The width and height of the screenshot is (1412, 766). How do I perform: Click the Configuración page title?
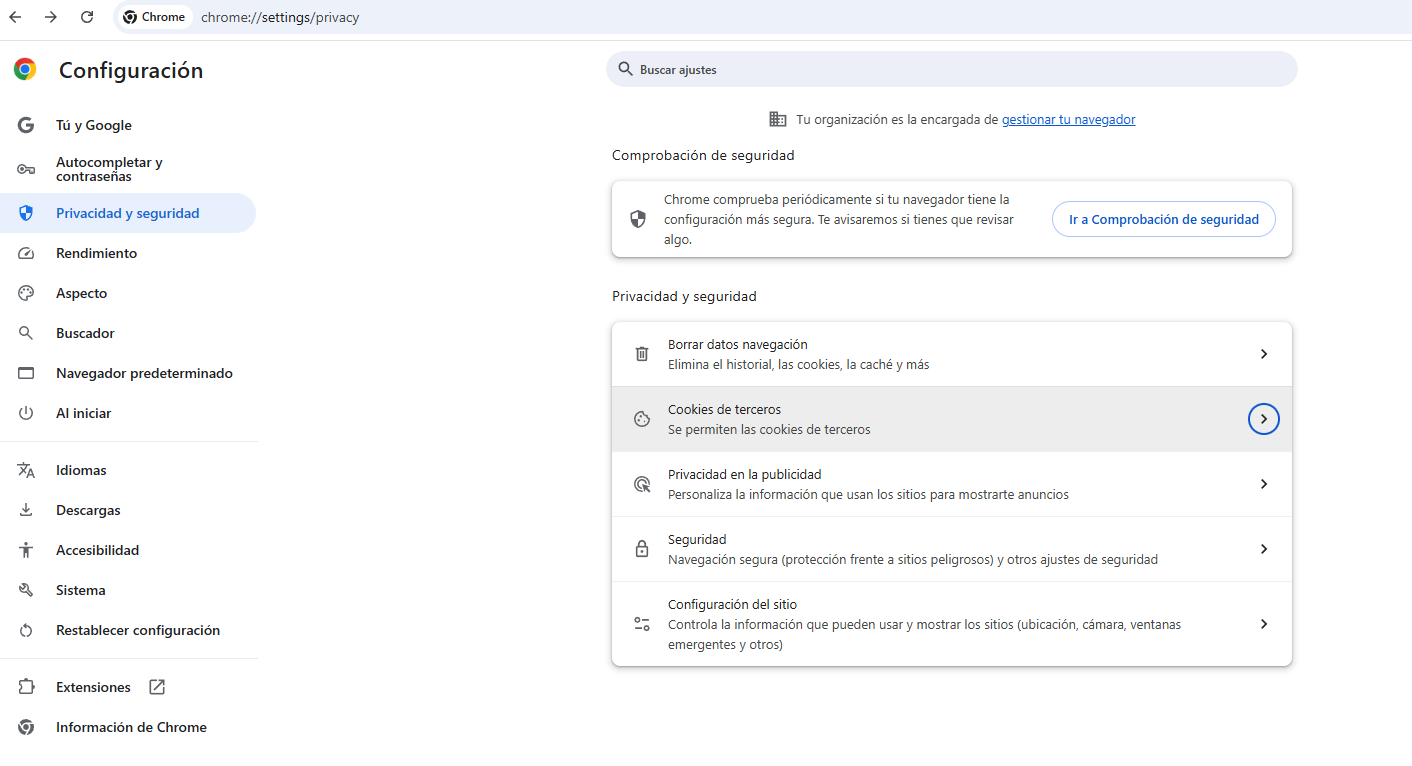pyautogui.click(x=131, y=70)
